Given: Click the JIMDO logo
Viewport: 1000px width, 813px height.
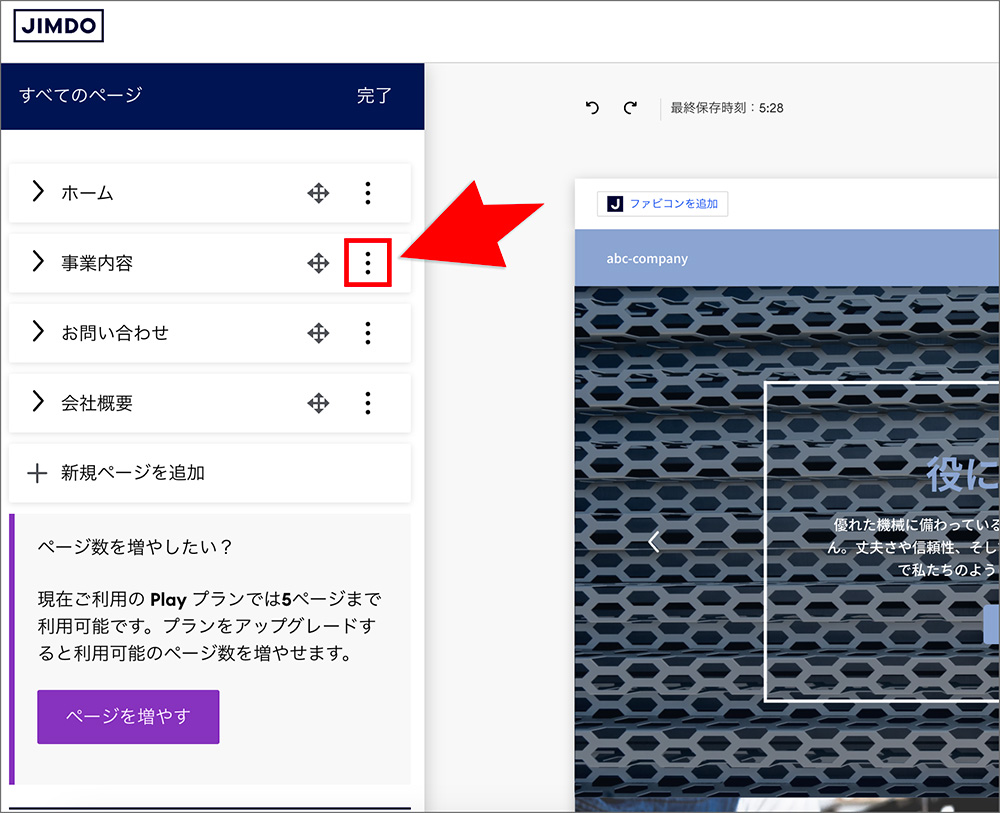Looking at the screenshot, I should tap(59, 26).
